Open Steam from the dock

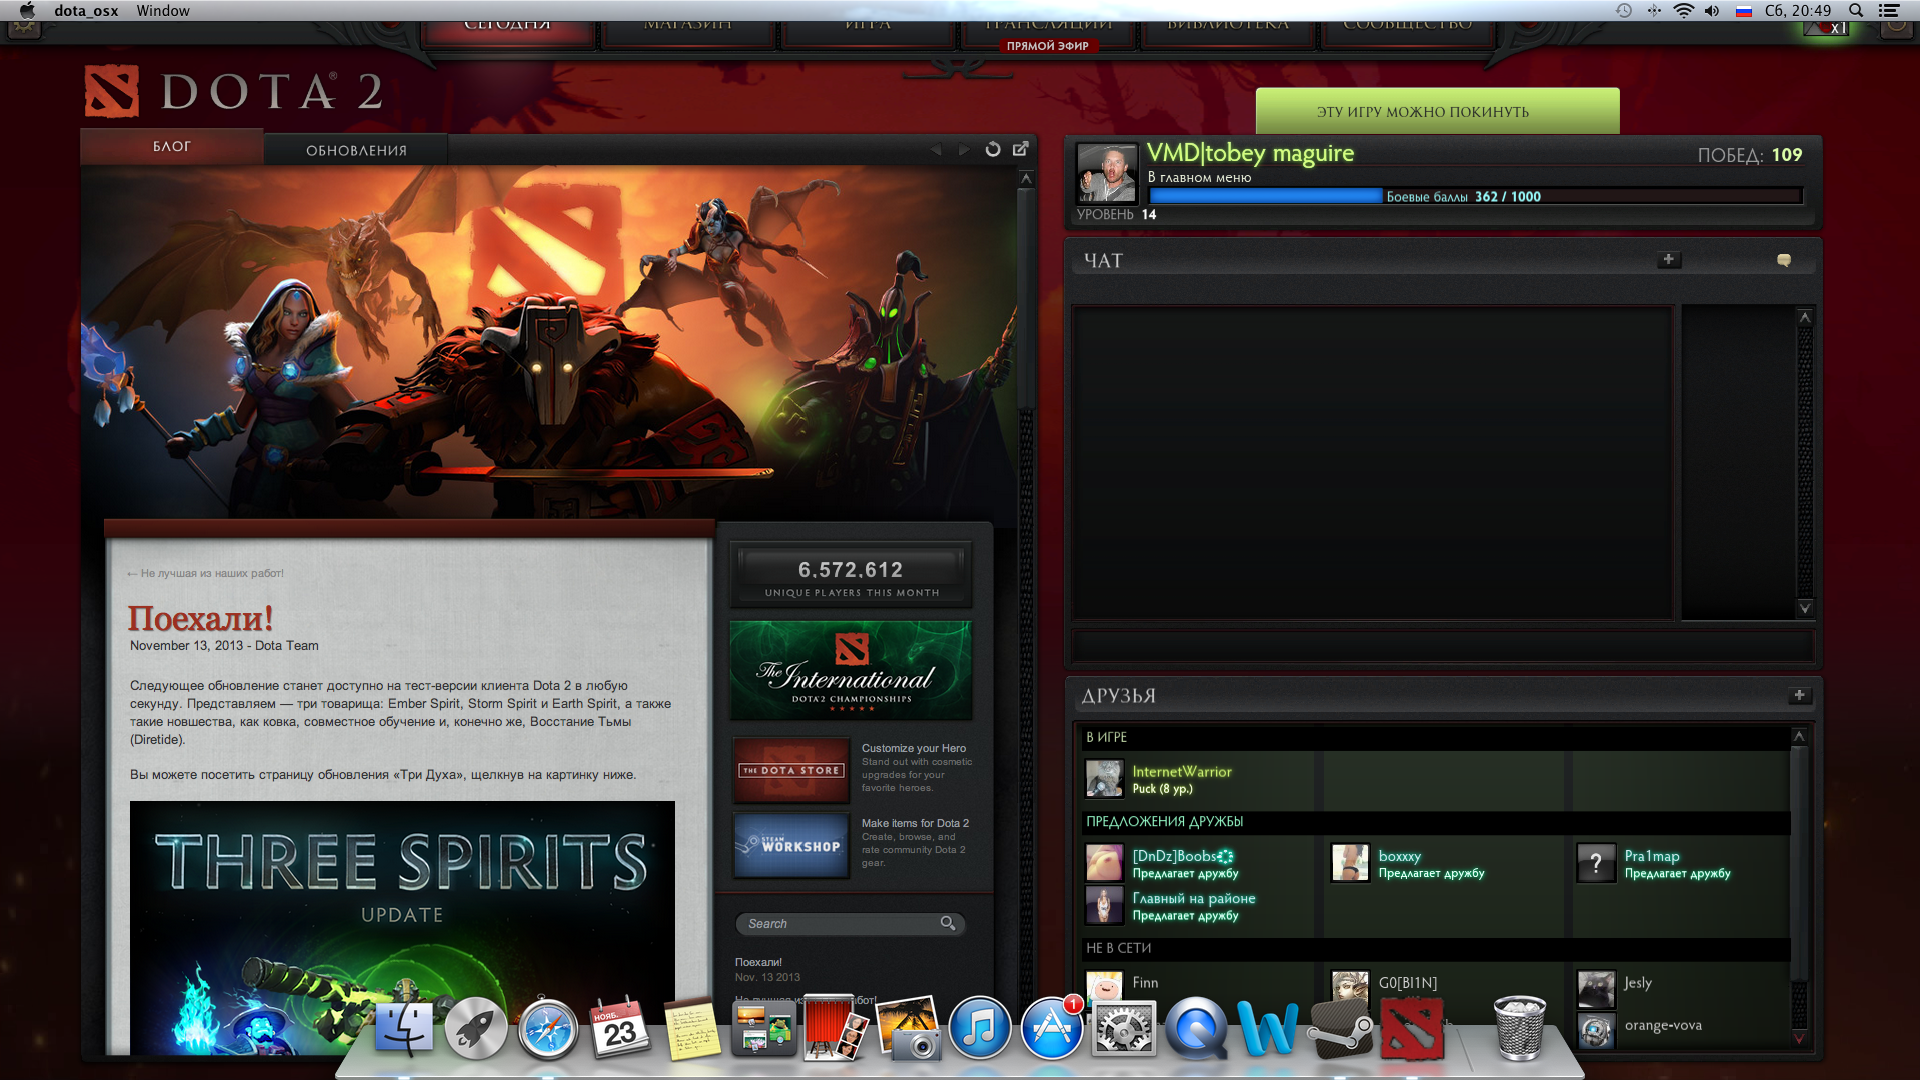pyautogui.click(x=1340, y=1029)
